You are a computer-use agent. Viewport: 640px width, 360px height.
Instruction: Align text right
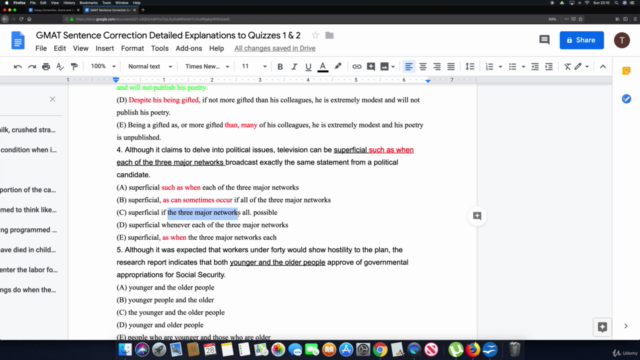tap(437, 67)
